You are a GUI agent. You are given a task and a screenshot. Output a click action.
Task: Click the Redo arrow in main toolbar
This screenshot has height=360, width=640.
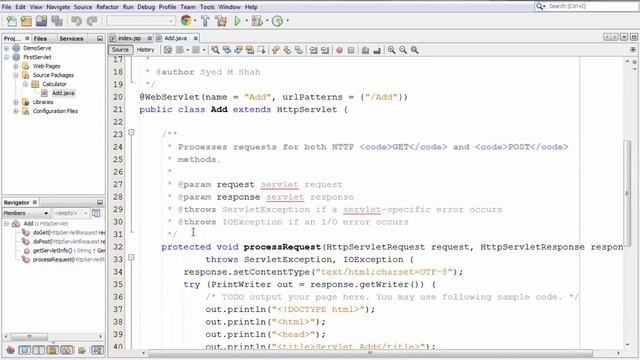[x=92, y=21]
